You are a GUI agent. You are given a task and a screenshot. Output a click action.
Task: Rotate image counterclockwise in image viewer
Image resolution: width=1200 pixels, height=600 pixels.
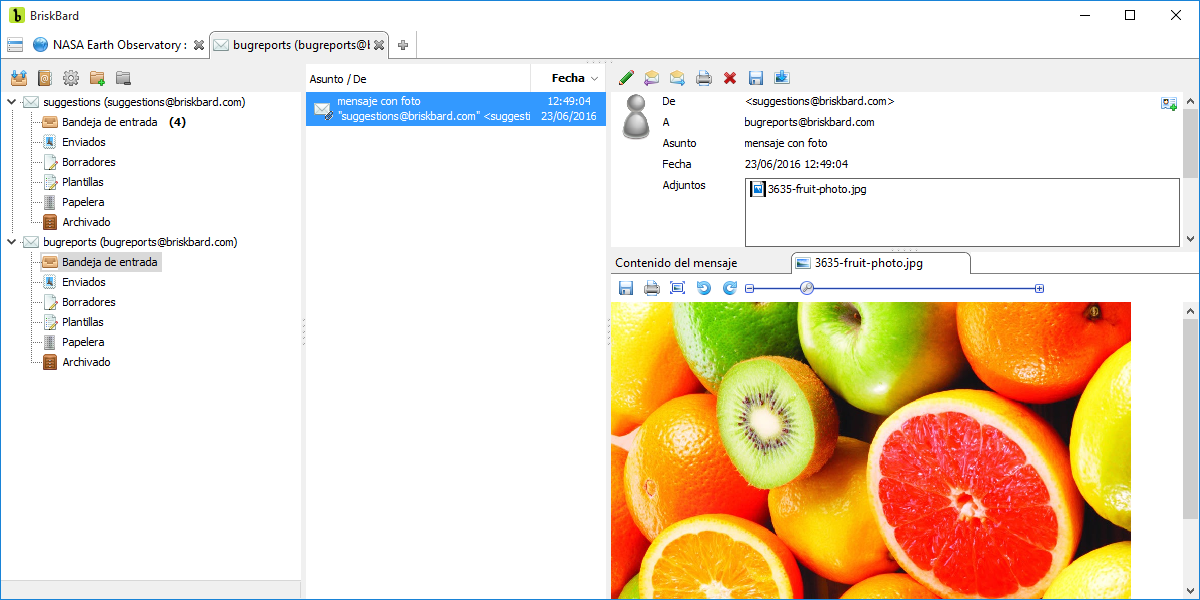pyautogui.click(x=704, y=288)
